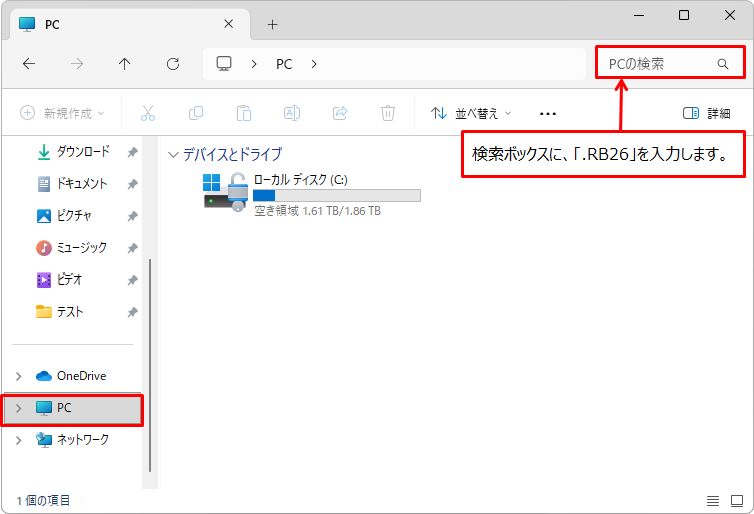The height and width of the screenshot is (514, 754).
Task: Collapse the デバイスとドライブ group
Action: pos(174,155)
